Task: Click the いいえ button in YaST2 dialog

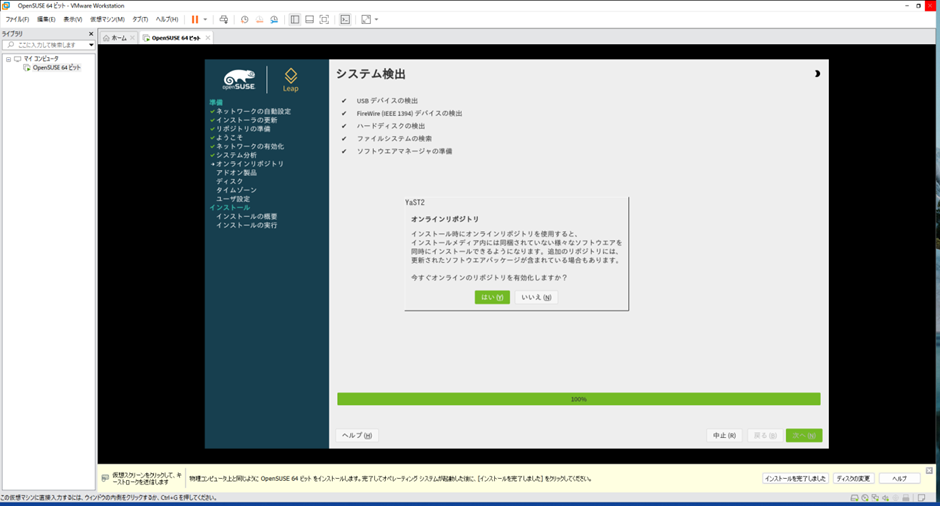Action: (536, 297)
